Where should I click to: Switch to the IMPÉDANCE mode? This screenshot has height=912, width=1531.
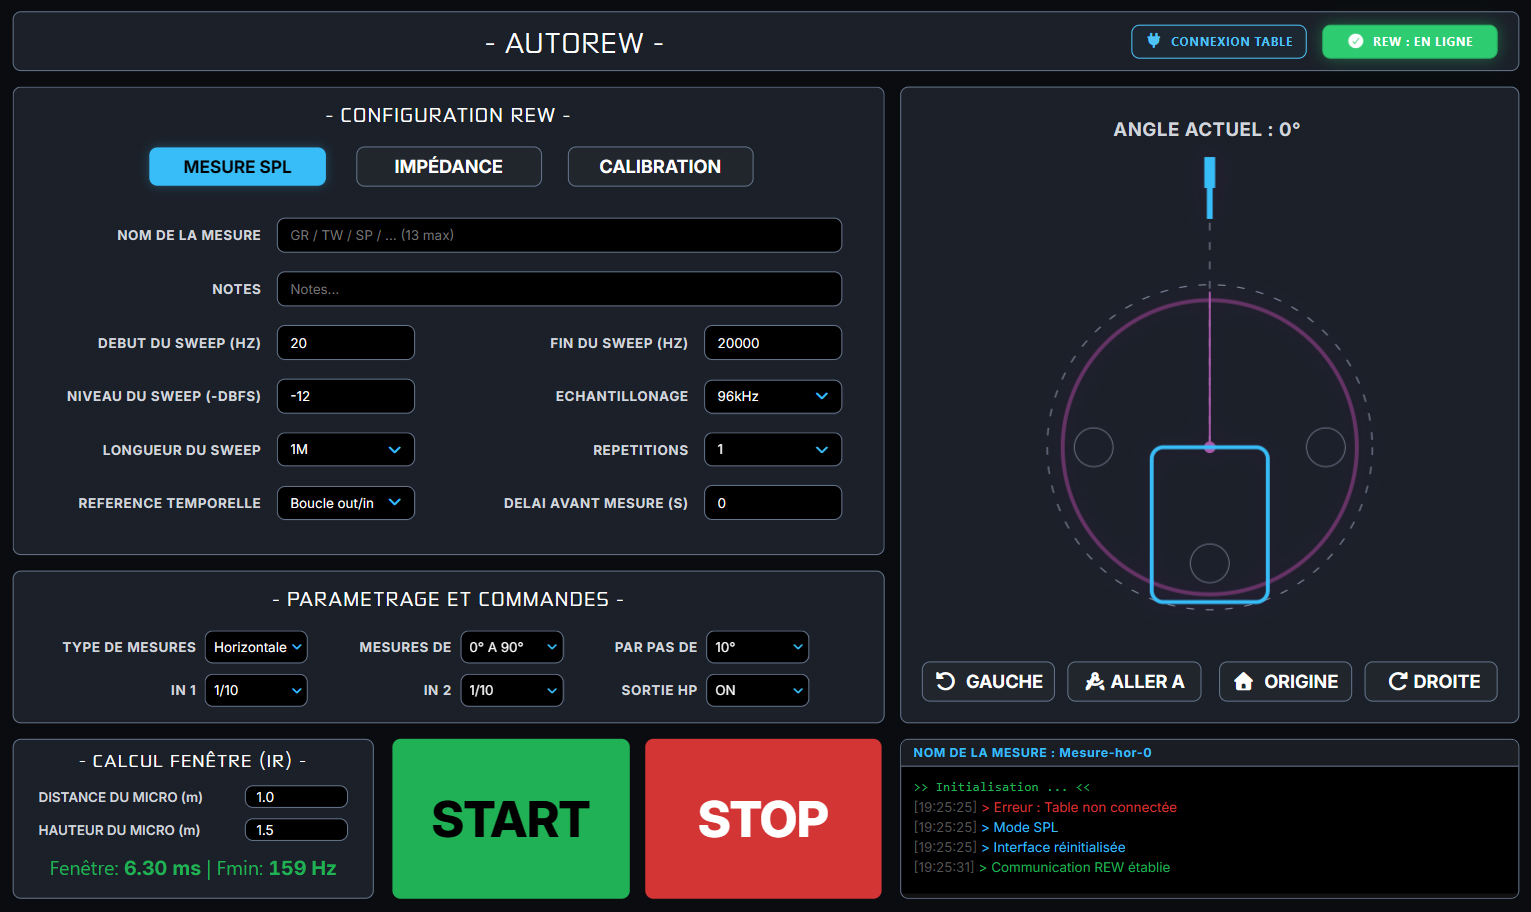point(448,167)
